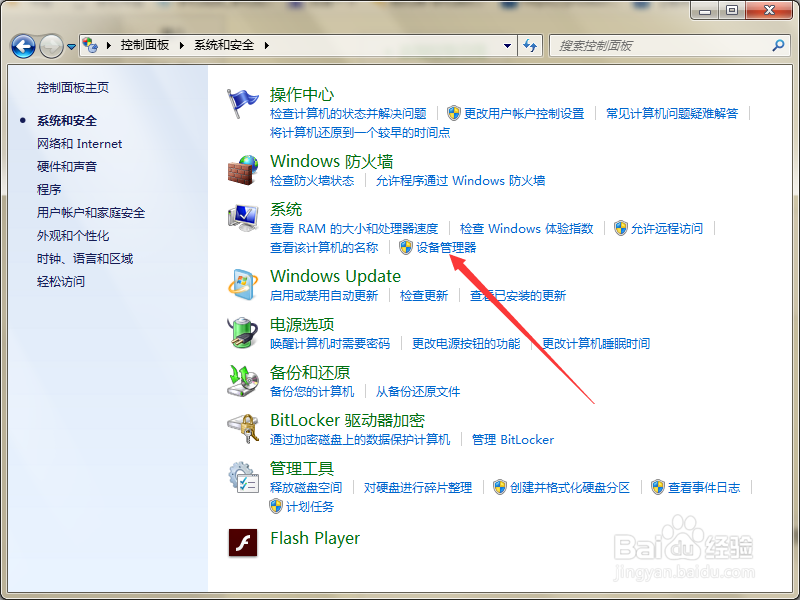Click 允许程序通过 Windows 防火墙

tap(460, 181)
